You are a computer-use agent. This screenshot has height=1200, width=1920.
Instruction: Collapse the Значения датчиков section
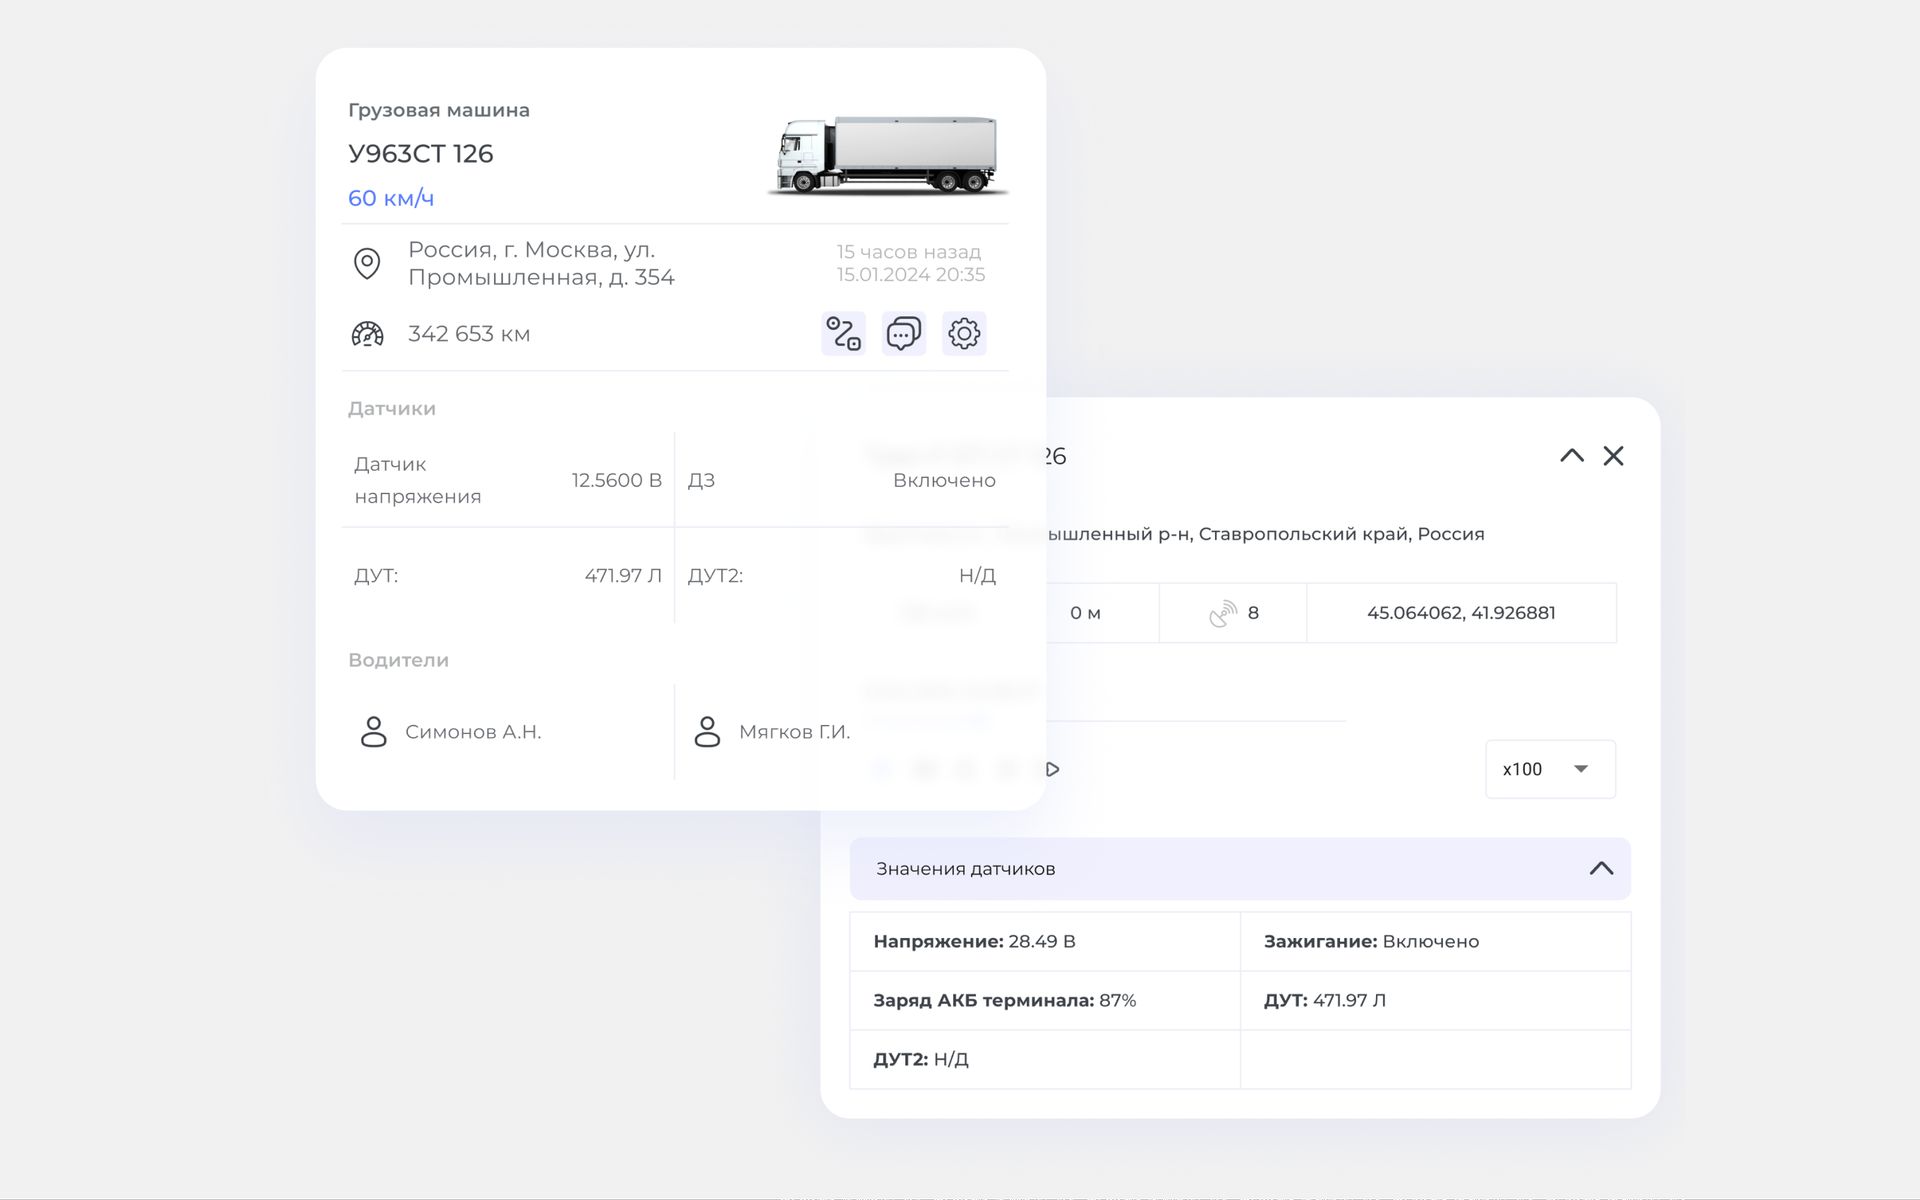pos(1601,868)
